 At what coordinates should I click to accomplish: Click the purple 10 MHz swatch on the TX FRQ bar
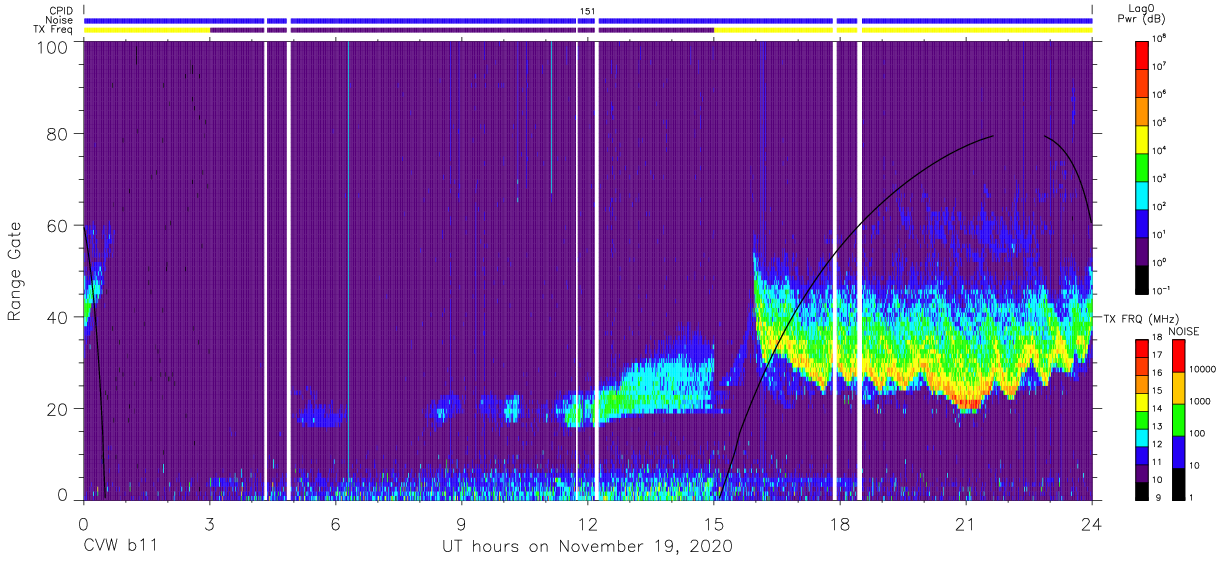[x=1143, y=473]
